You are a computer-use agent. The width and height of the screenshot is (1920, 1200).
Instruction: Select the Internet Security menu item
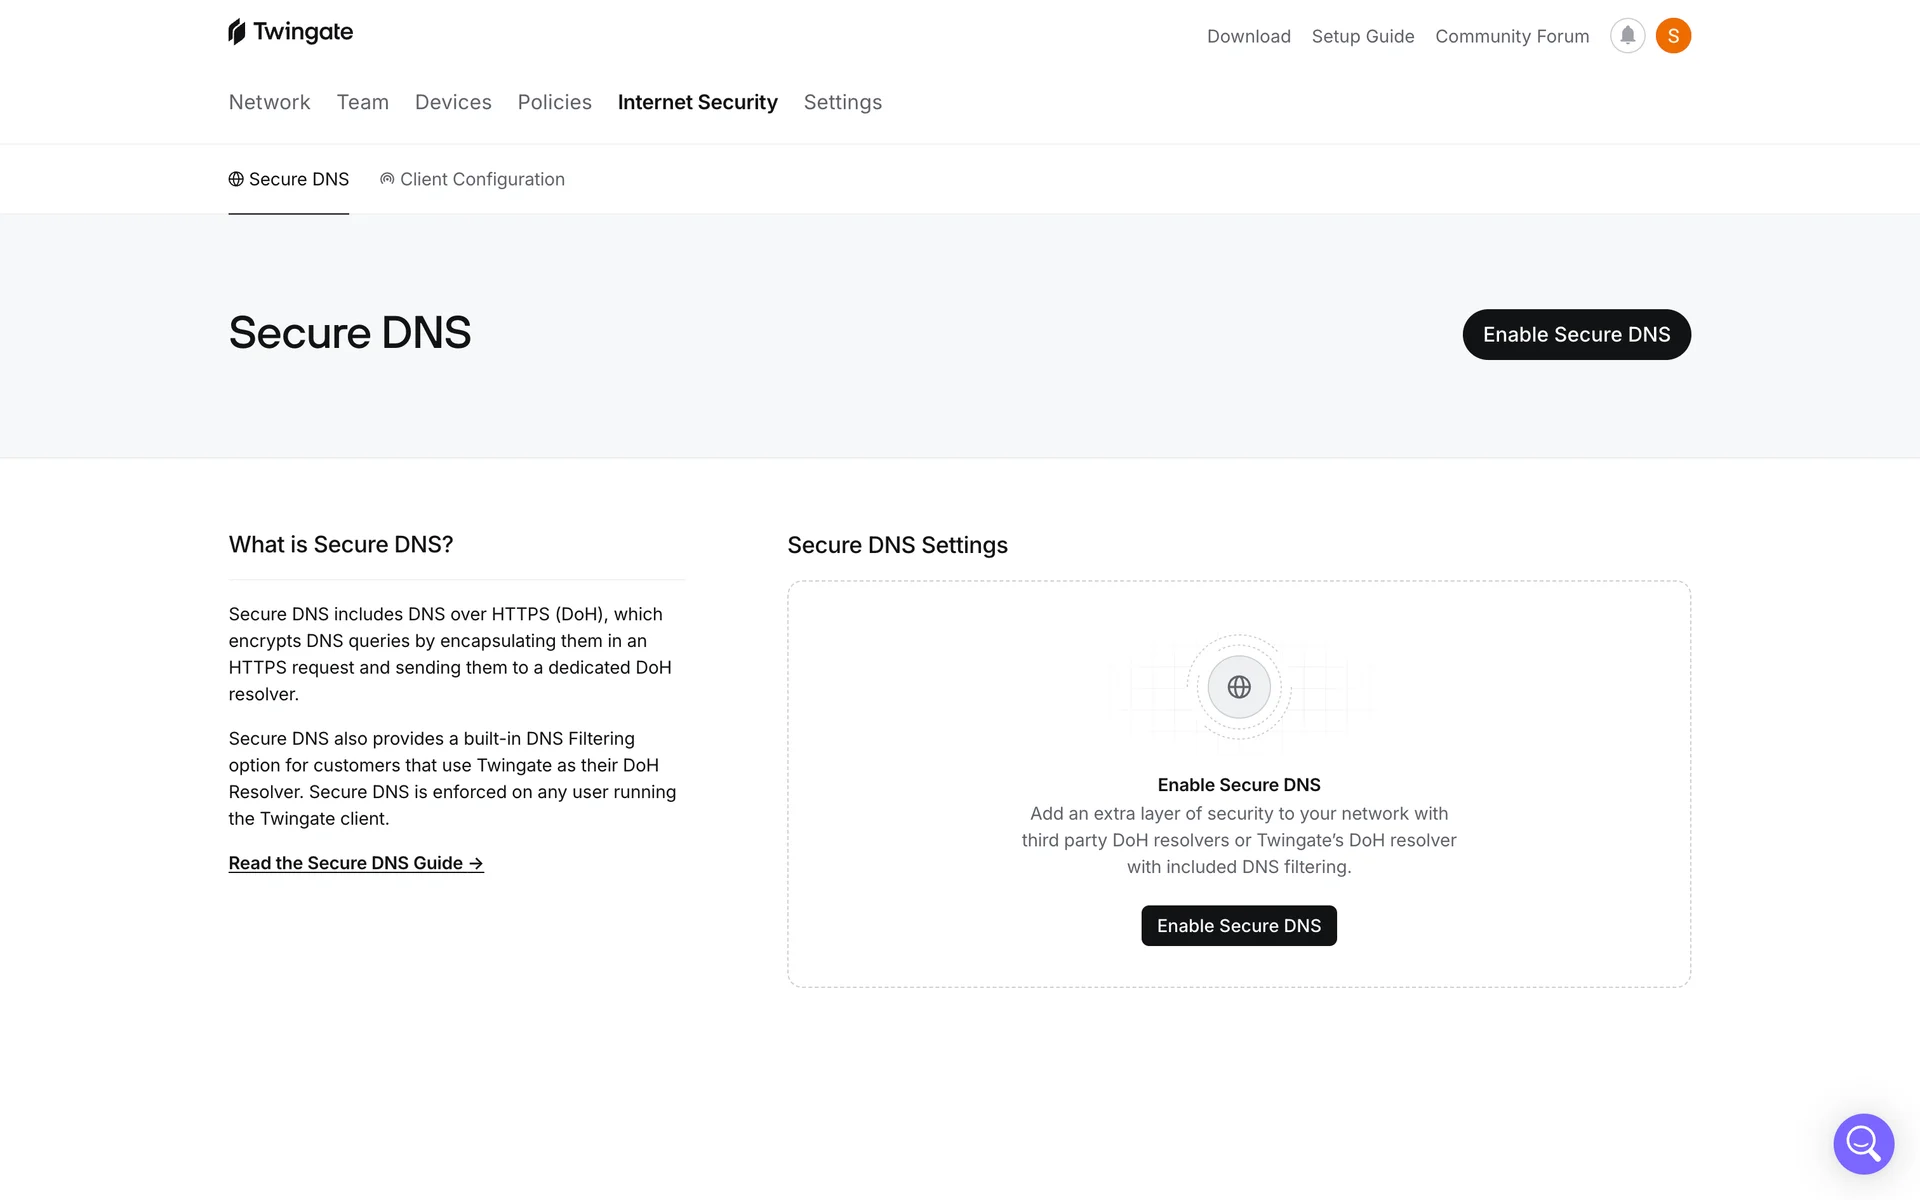tap(697, 102)
